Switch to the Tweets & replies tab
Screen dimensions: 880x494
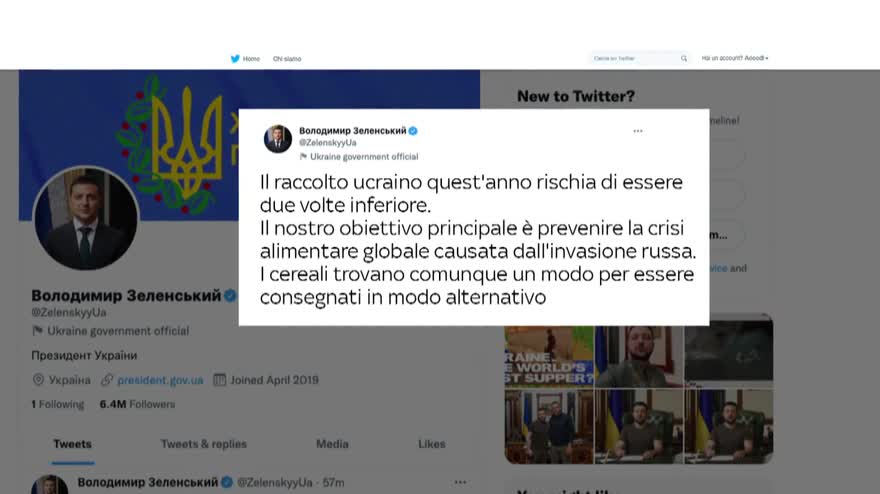204,444
